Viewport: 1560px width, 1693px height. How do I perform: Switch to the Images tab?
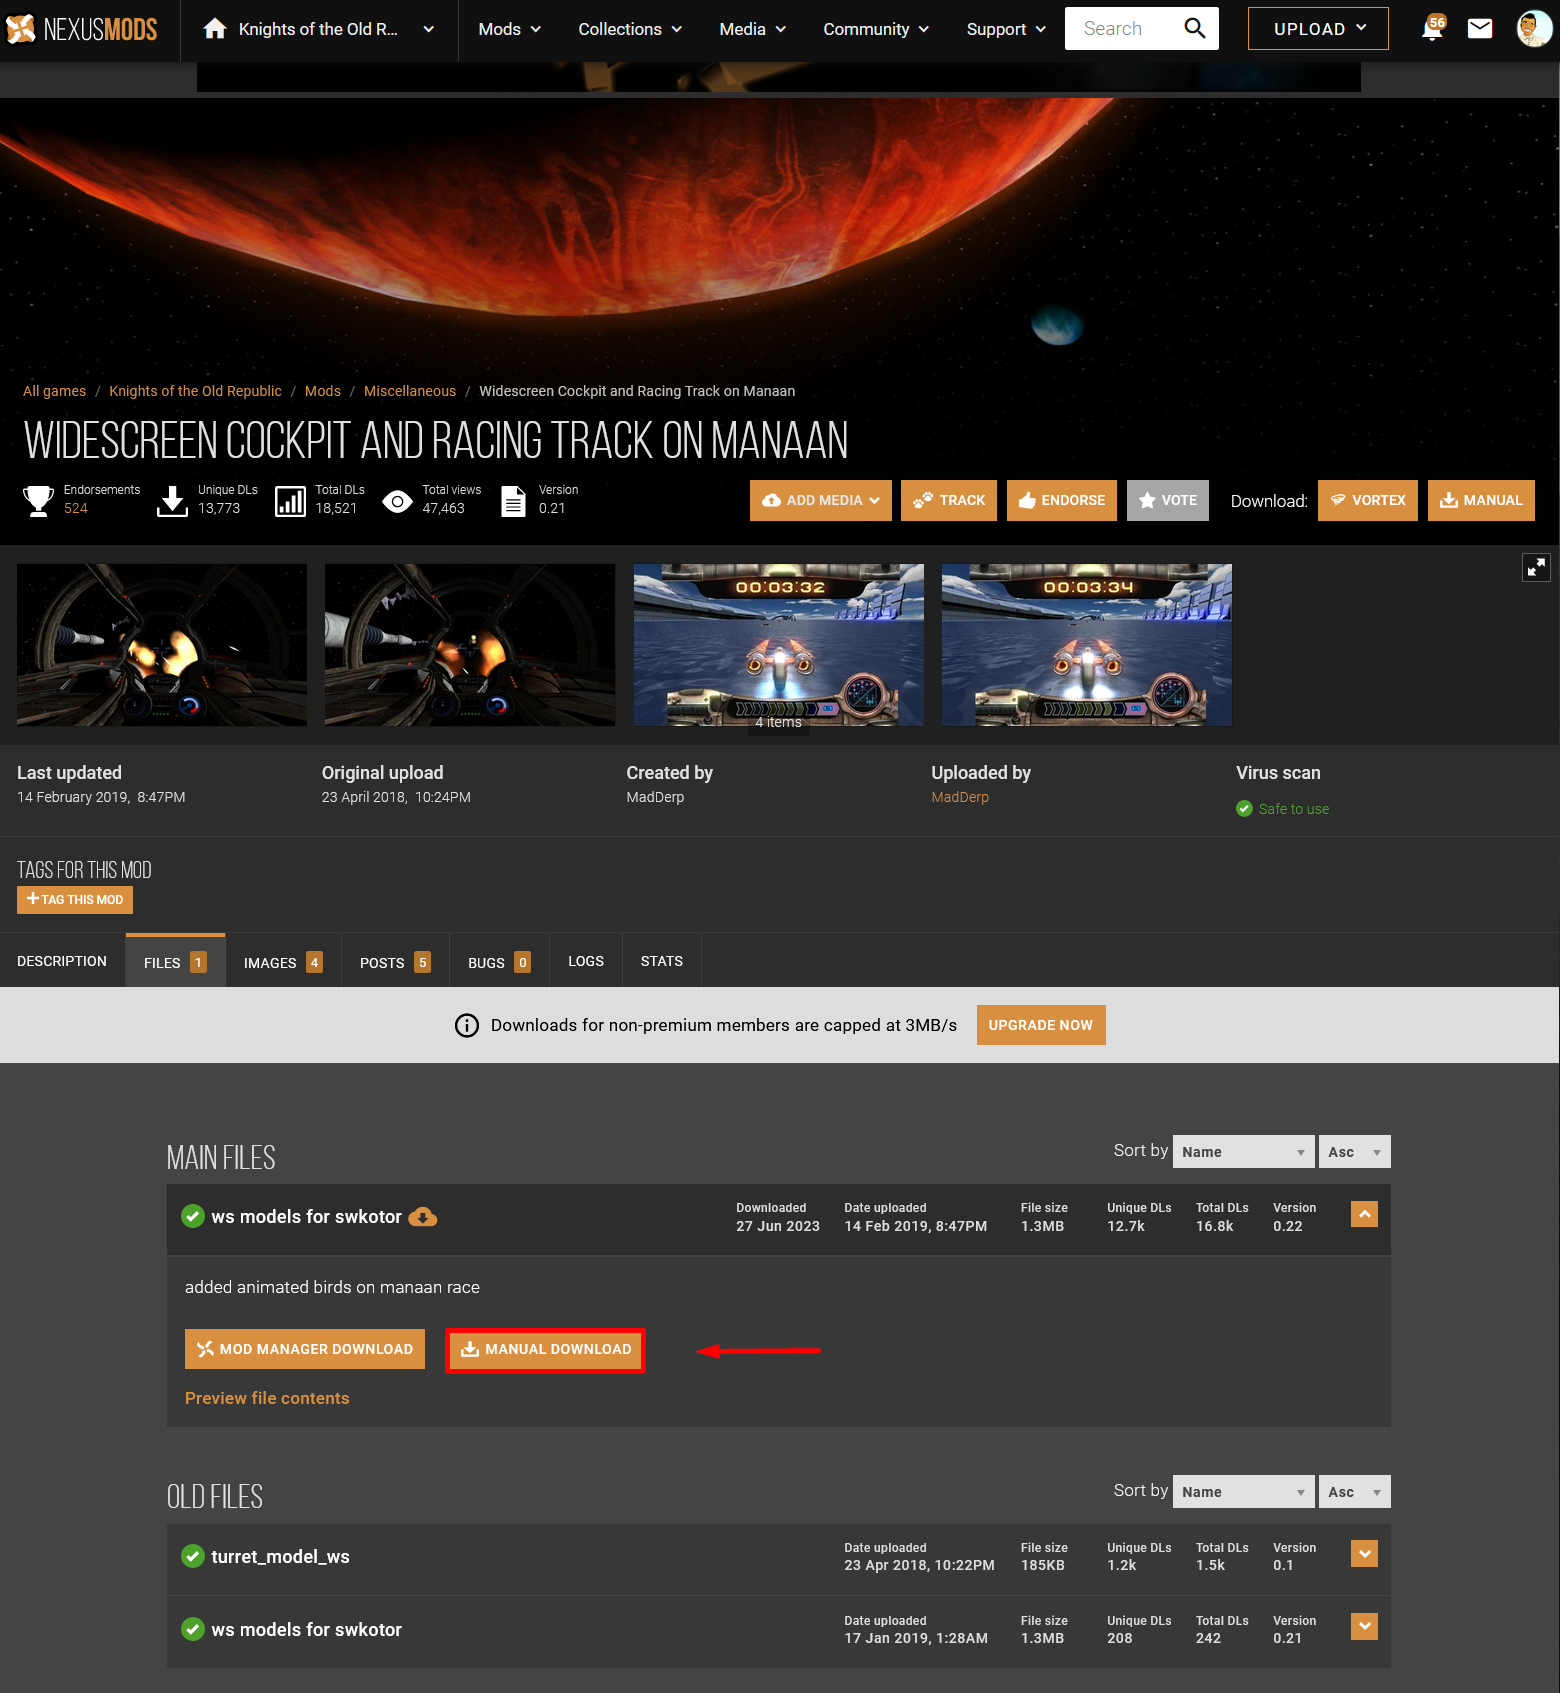[x=283, y=961]
